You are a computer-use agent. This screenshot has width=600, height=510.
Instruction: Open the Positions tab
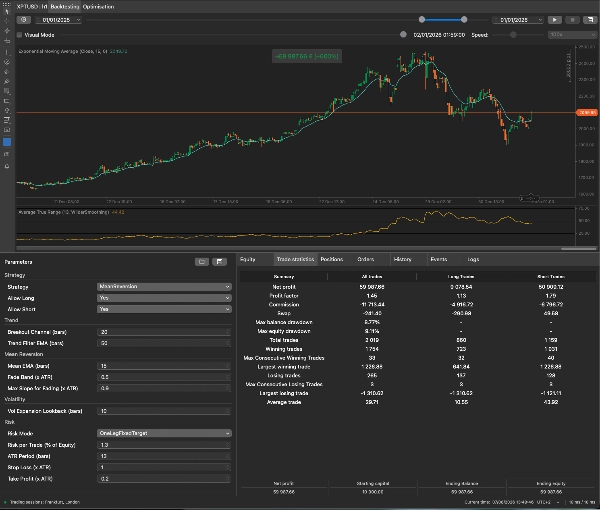pos(332,259)
